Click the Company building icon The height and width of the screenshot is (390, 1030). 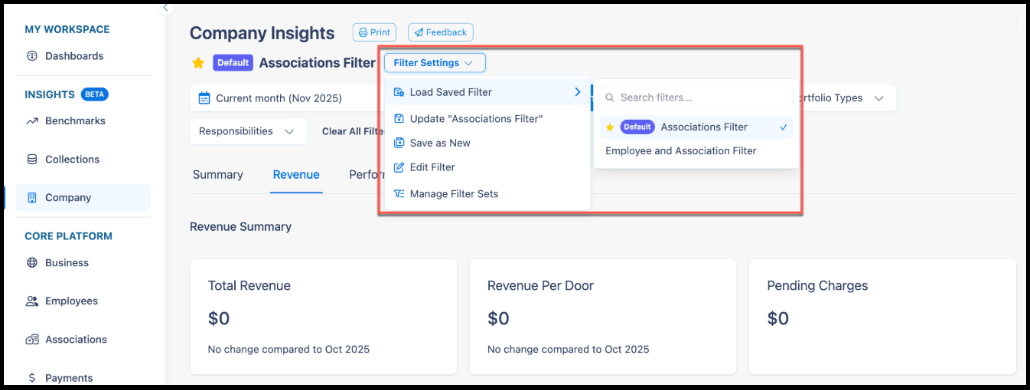point(31,198)
